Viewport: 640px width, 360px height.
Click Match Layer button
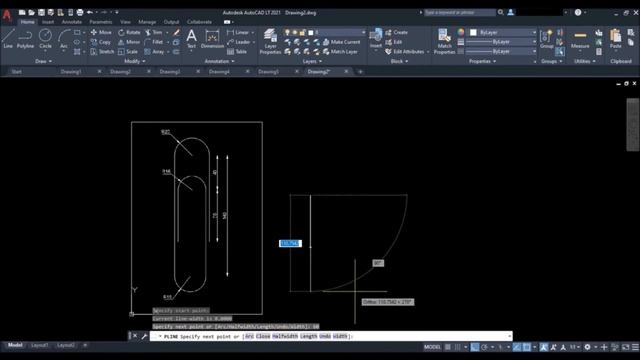(x=340, y=52)
